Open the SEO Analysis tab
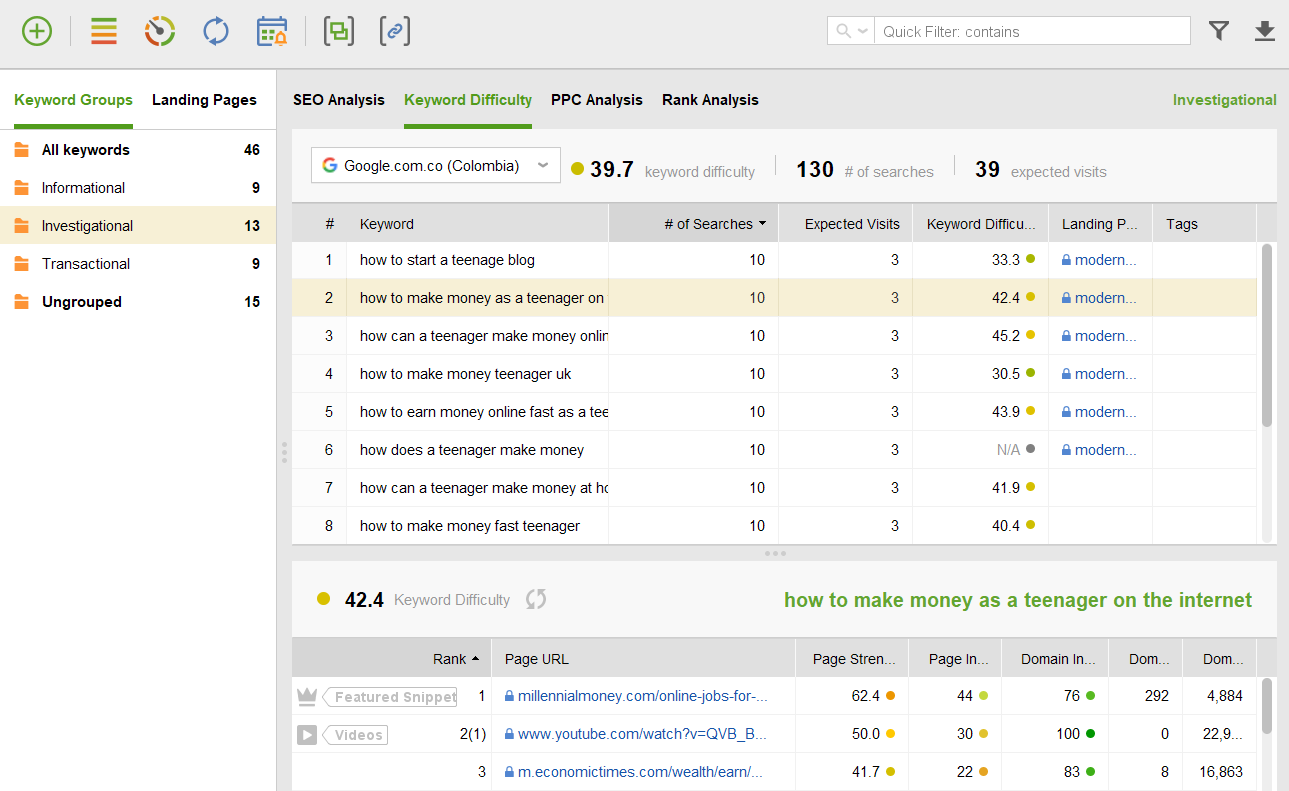 [x=339, y=100]
